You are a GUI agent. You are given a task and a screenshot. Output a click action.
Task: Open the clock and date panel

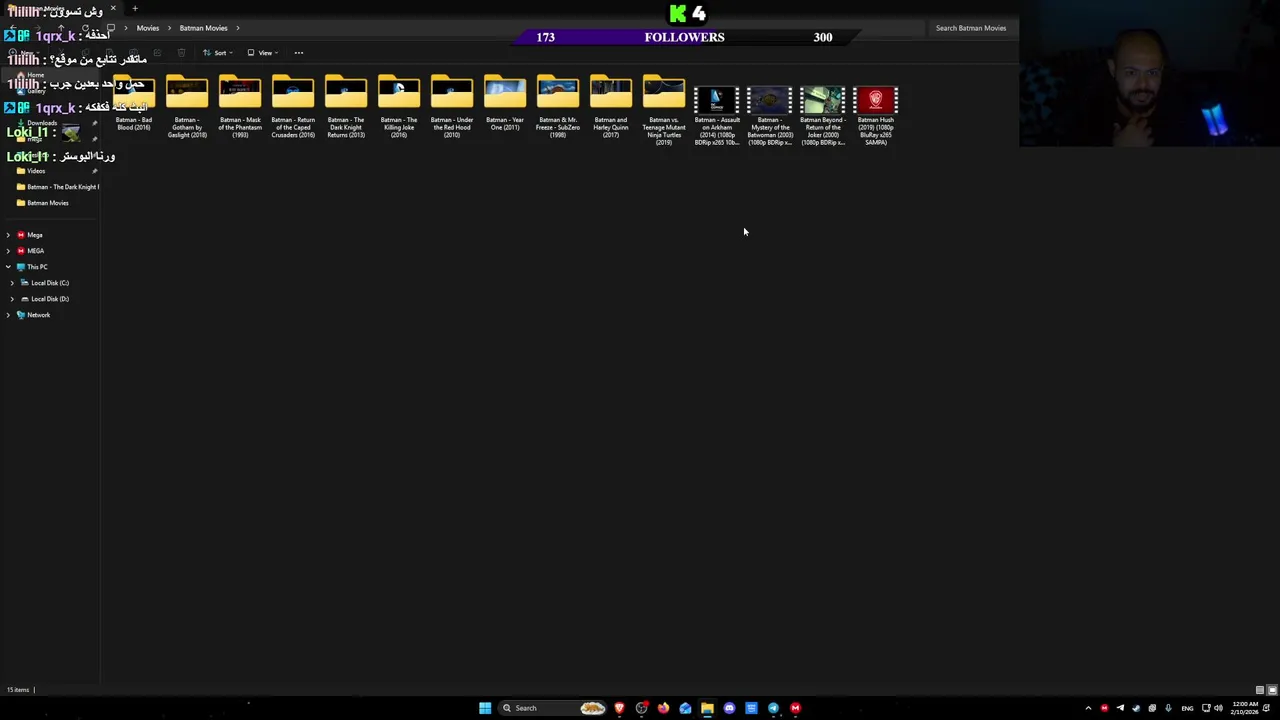point(1246,708)
